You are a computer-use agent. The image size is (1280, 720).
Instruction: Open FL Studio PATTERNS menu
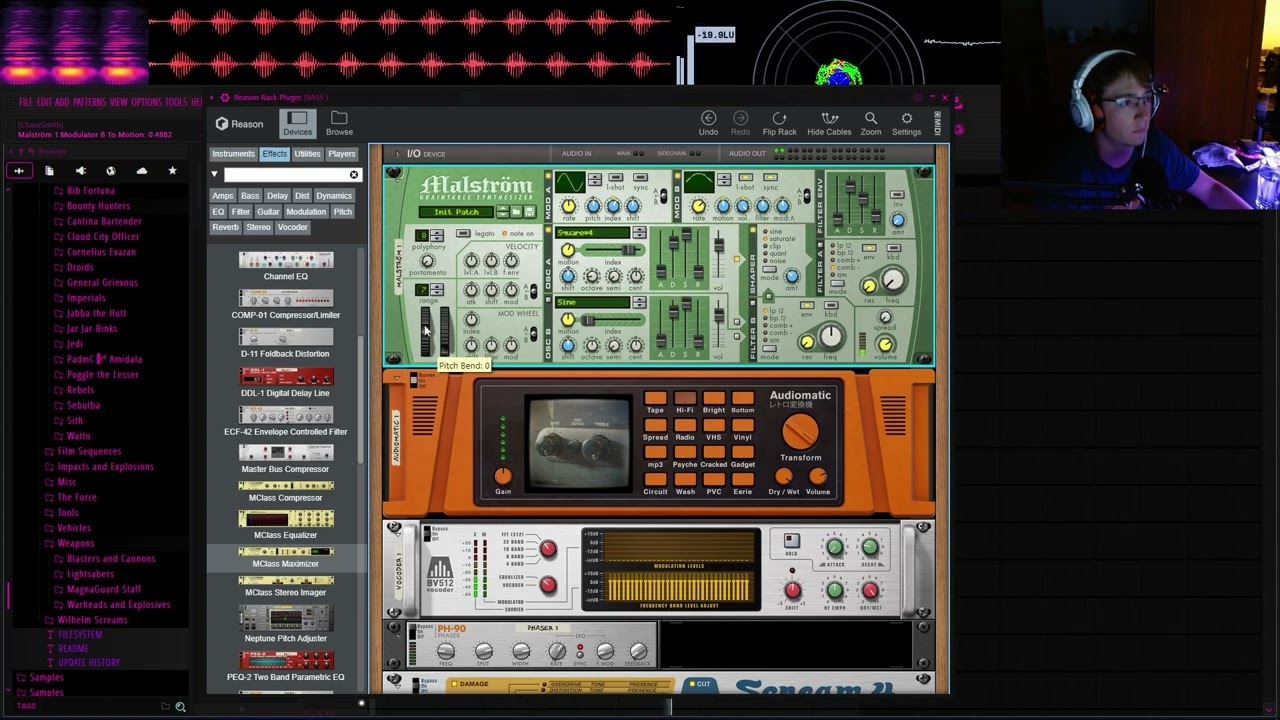pyautogui.click(x=89, y=102)
